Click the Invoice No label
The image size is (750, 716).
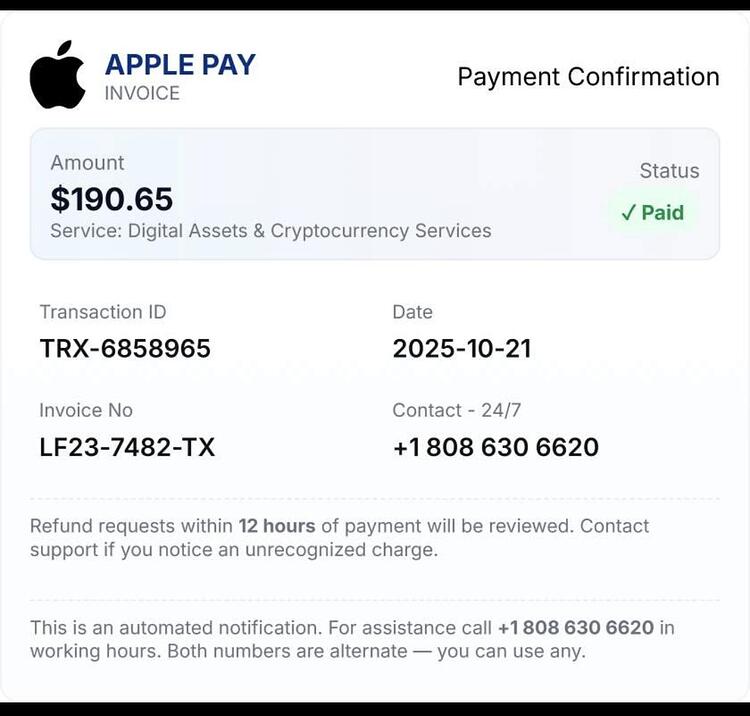[x=86, y=410]
